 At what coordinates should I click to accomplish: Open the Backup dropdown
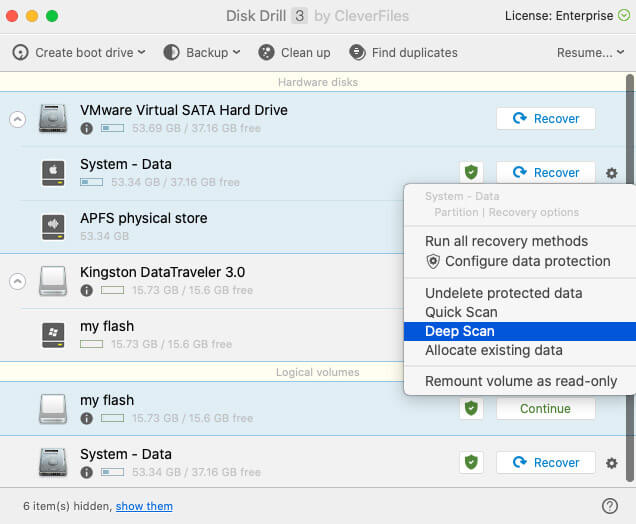tap(202, 53)
